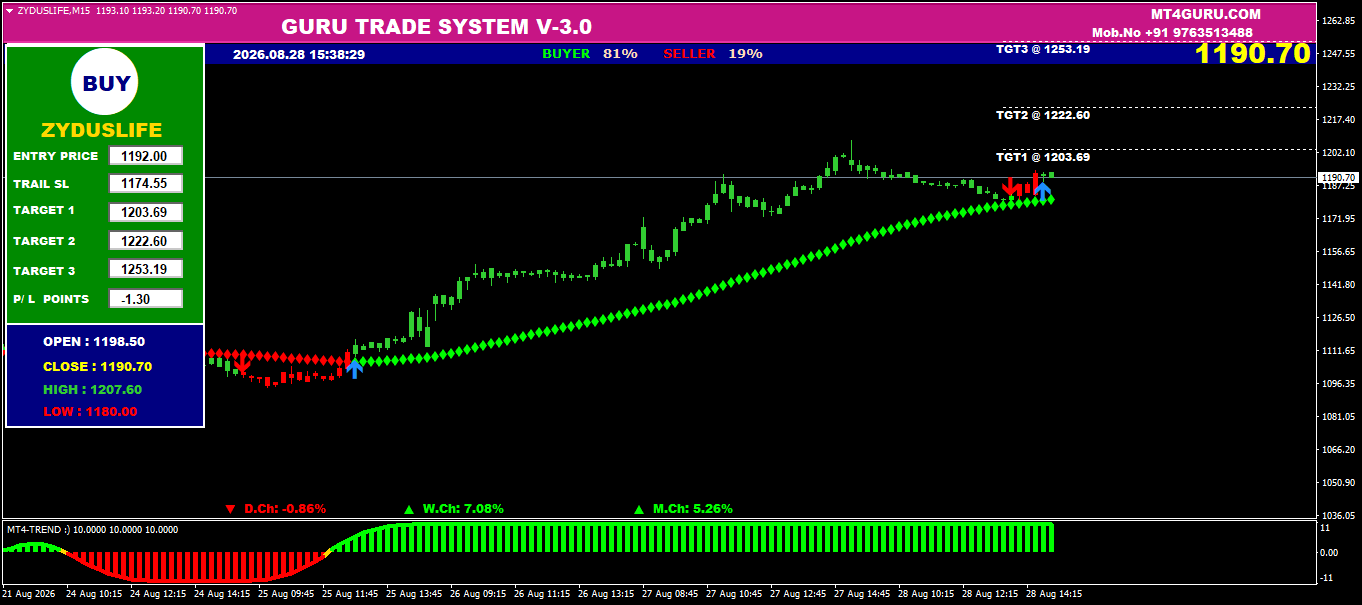Screen dimensions: 1362x605
Task: Click the red section of trend histogram
Action: pyautogui.click(x=190, y=566)
